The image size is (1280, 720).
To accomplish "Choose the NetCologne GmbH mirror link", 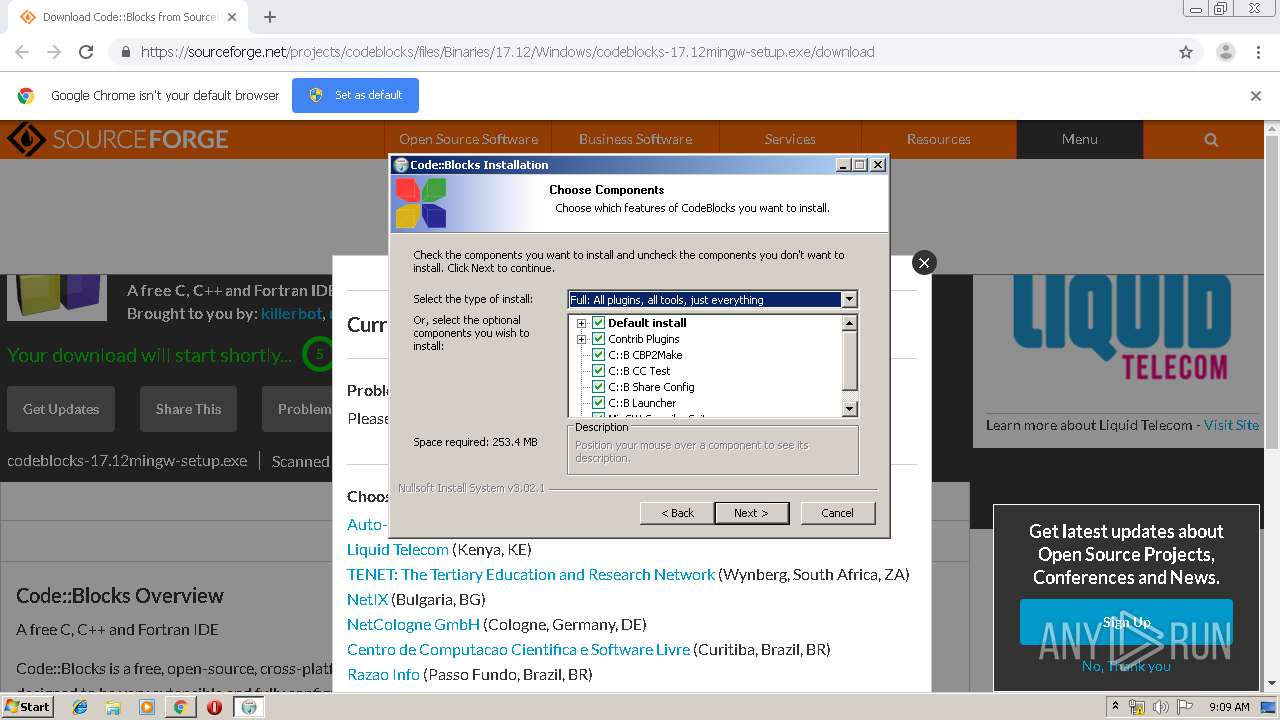I will 413,624.
